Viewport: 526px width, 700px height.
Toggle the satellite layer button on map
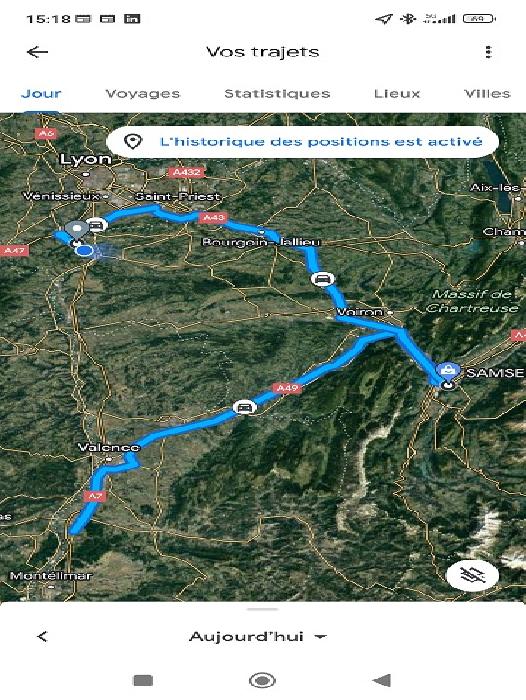coord(473,576)
